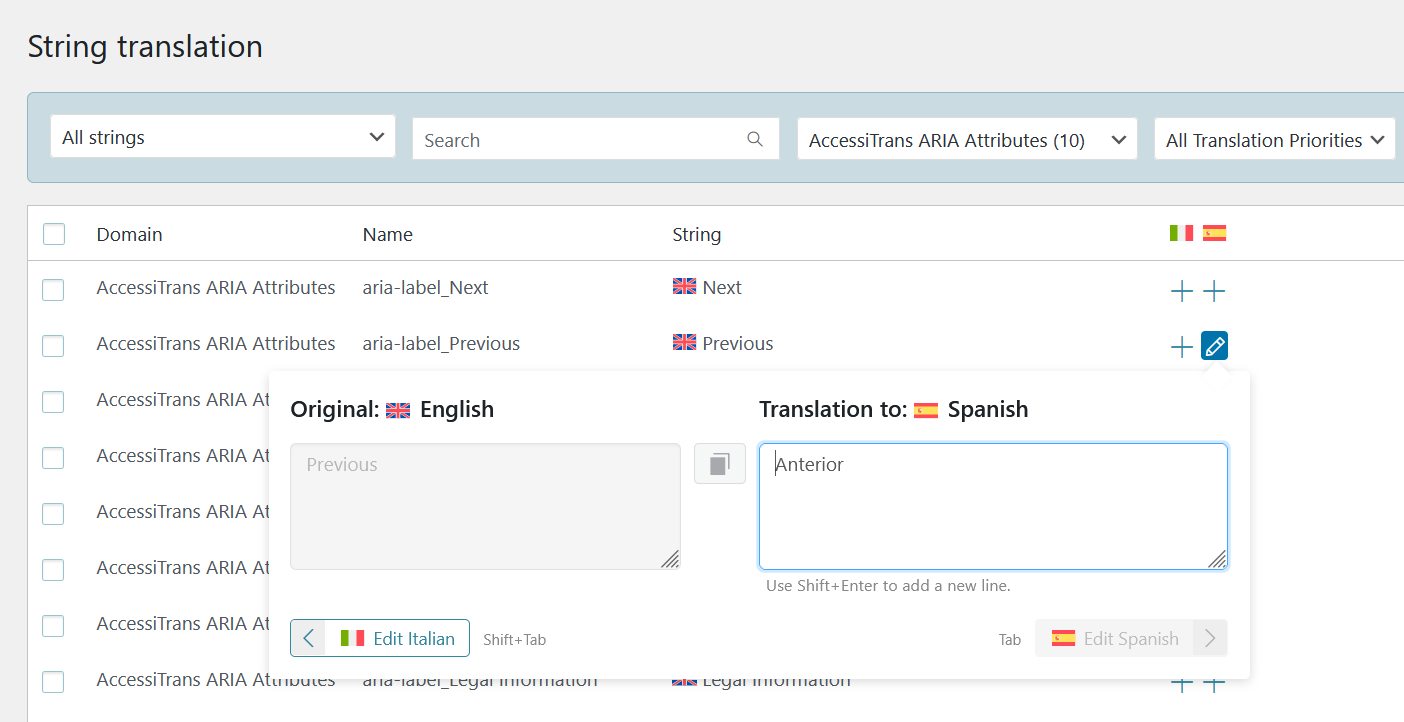Image resolution: width=1404 pixels, height=722 pixels.
Task: Open AccessiTrans ARIA Attributes domain dropdown
Action: click(x=967, y=140)
